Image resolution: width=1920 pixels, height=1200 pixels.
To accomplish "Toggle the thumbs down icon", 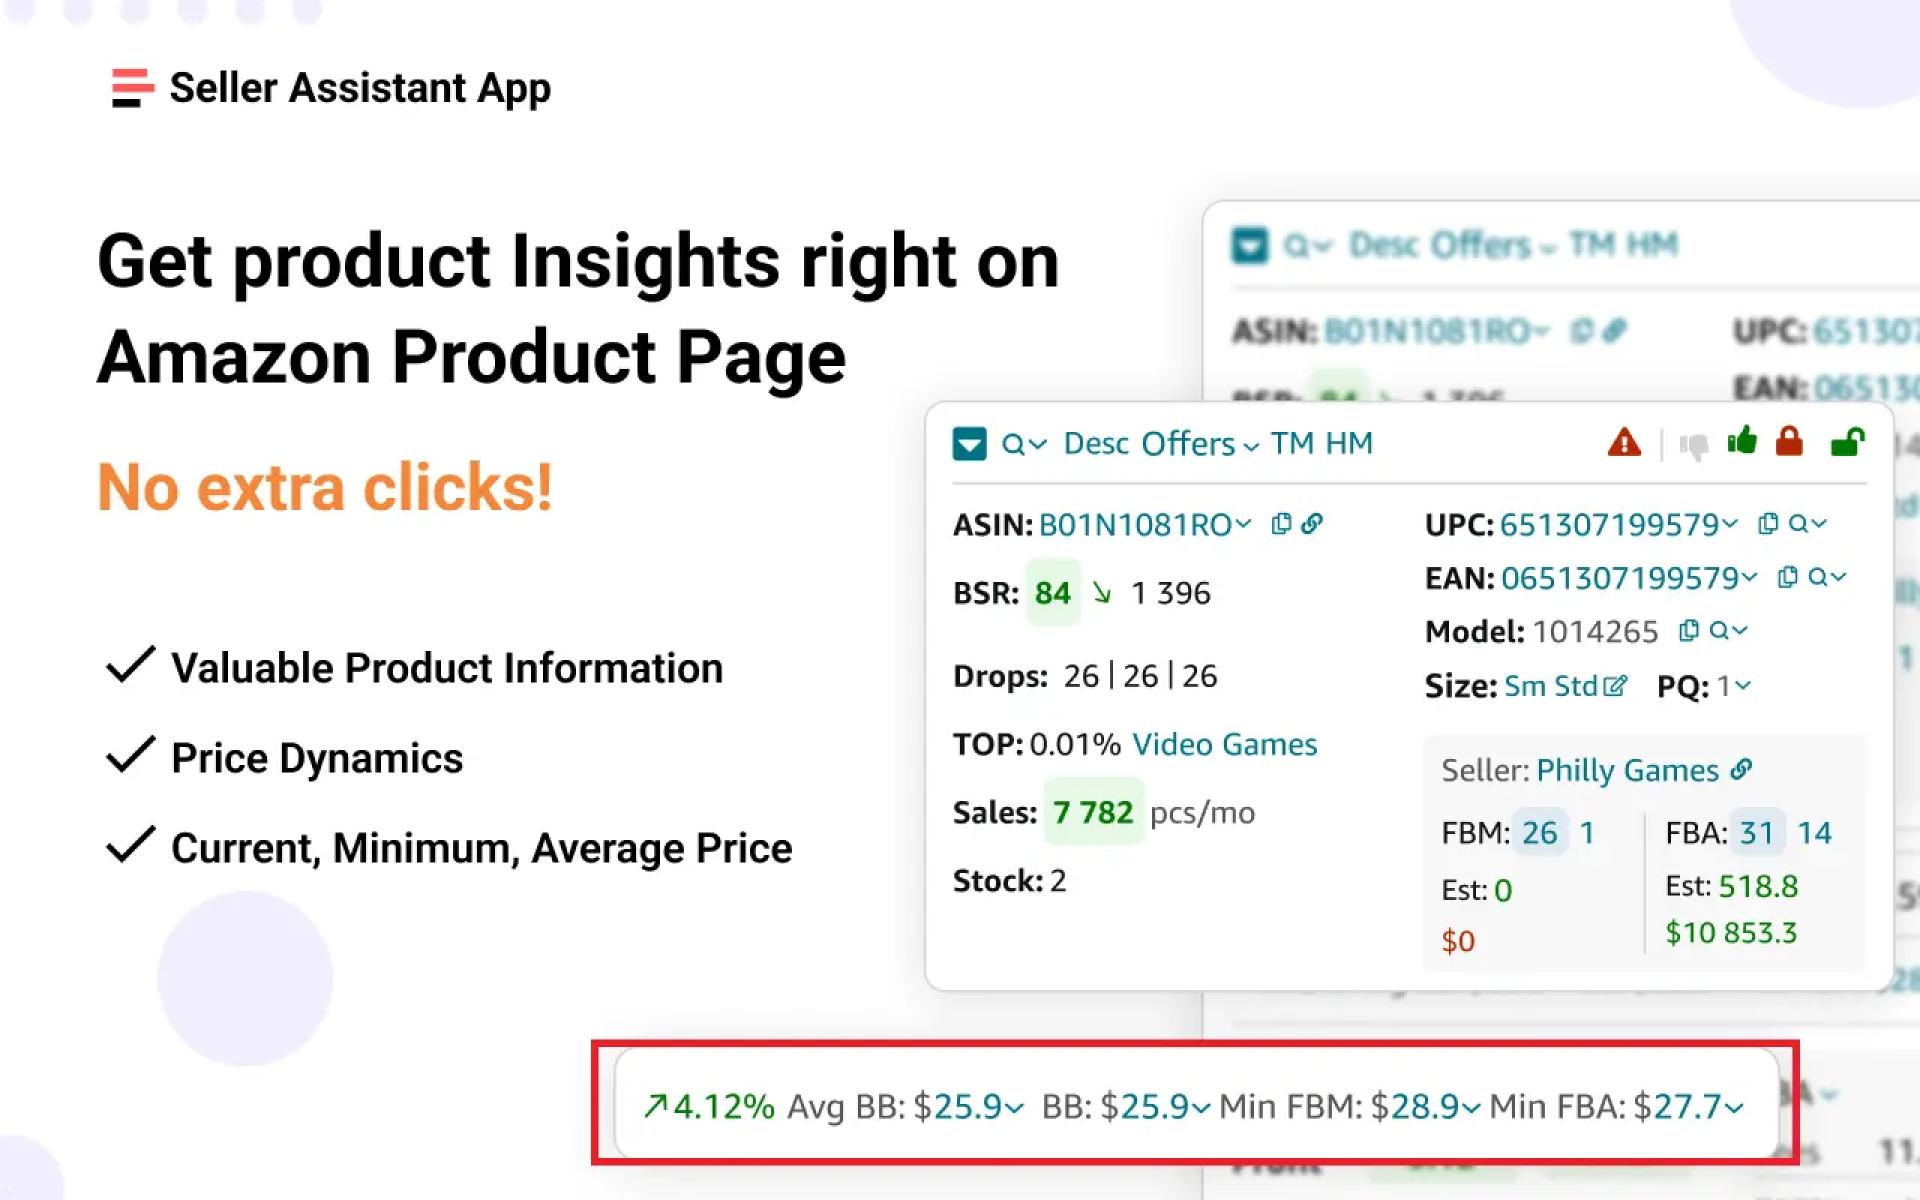I will pos(1694,444).
